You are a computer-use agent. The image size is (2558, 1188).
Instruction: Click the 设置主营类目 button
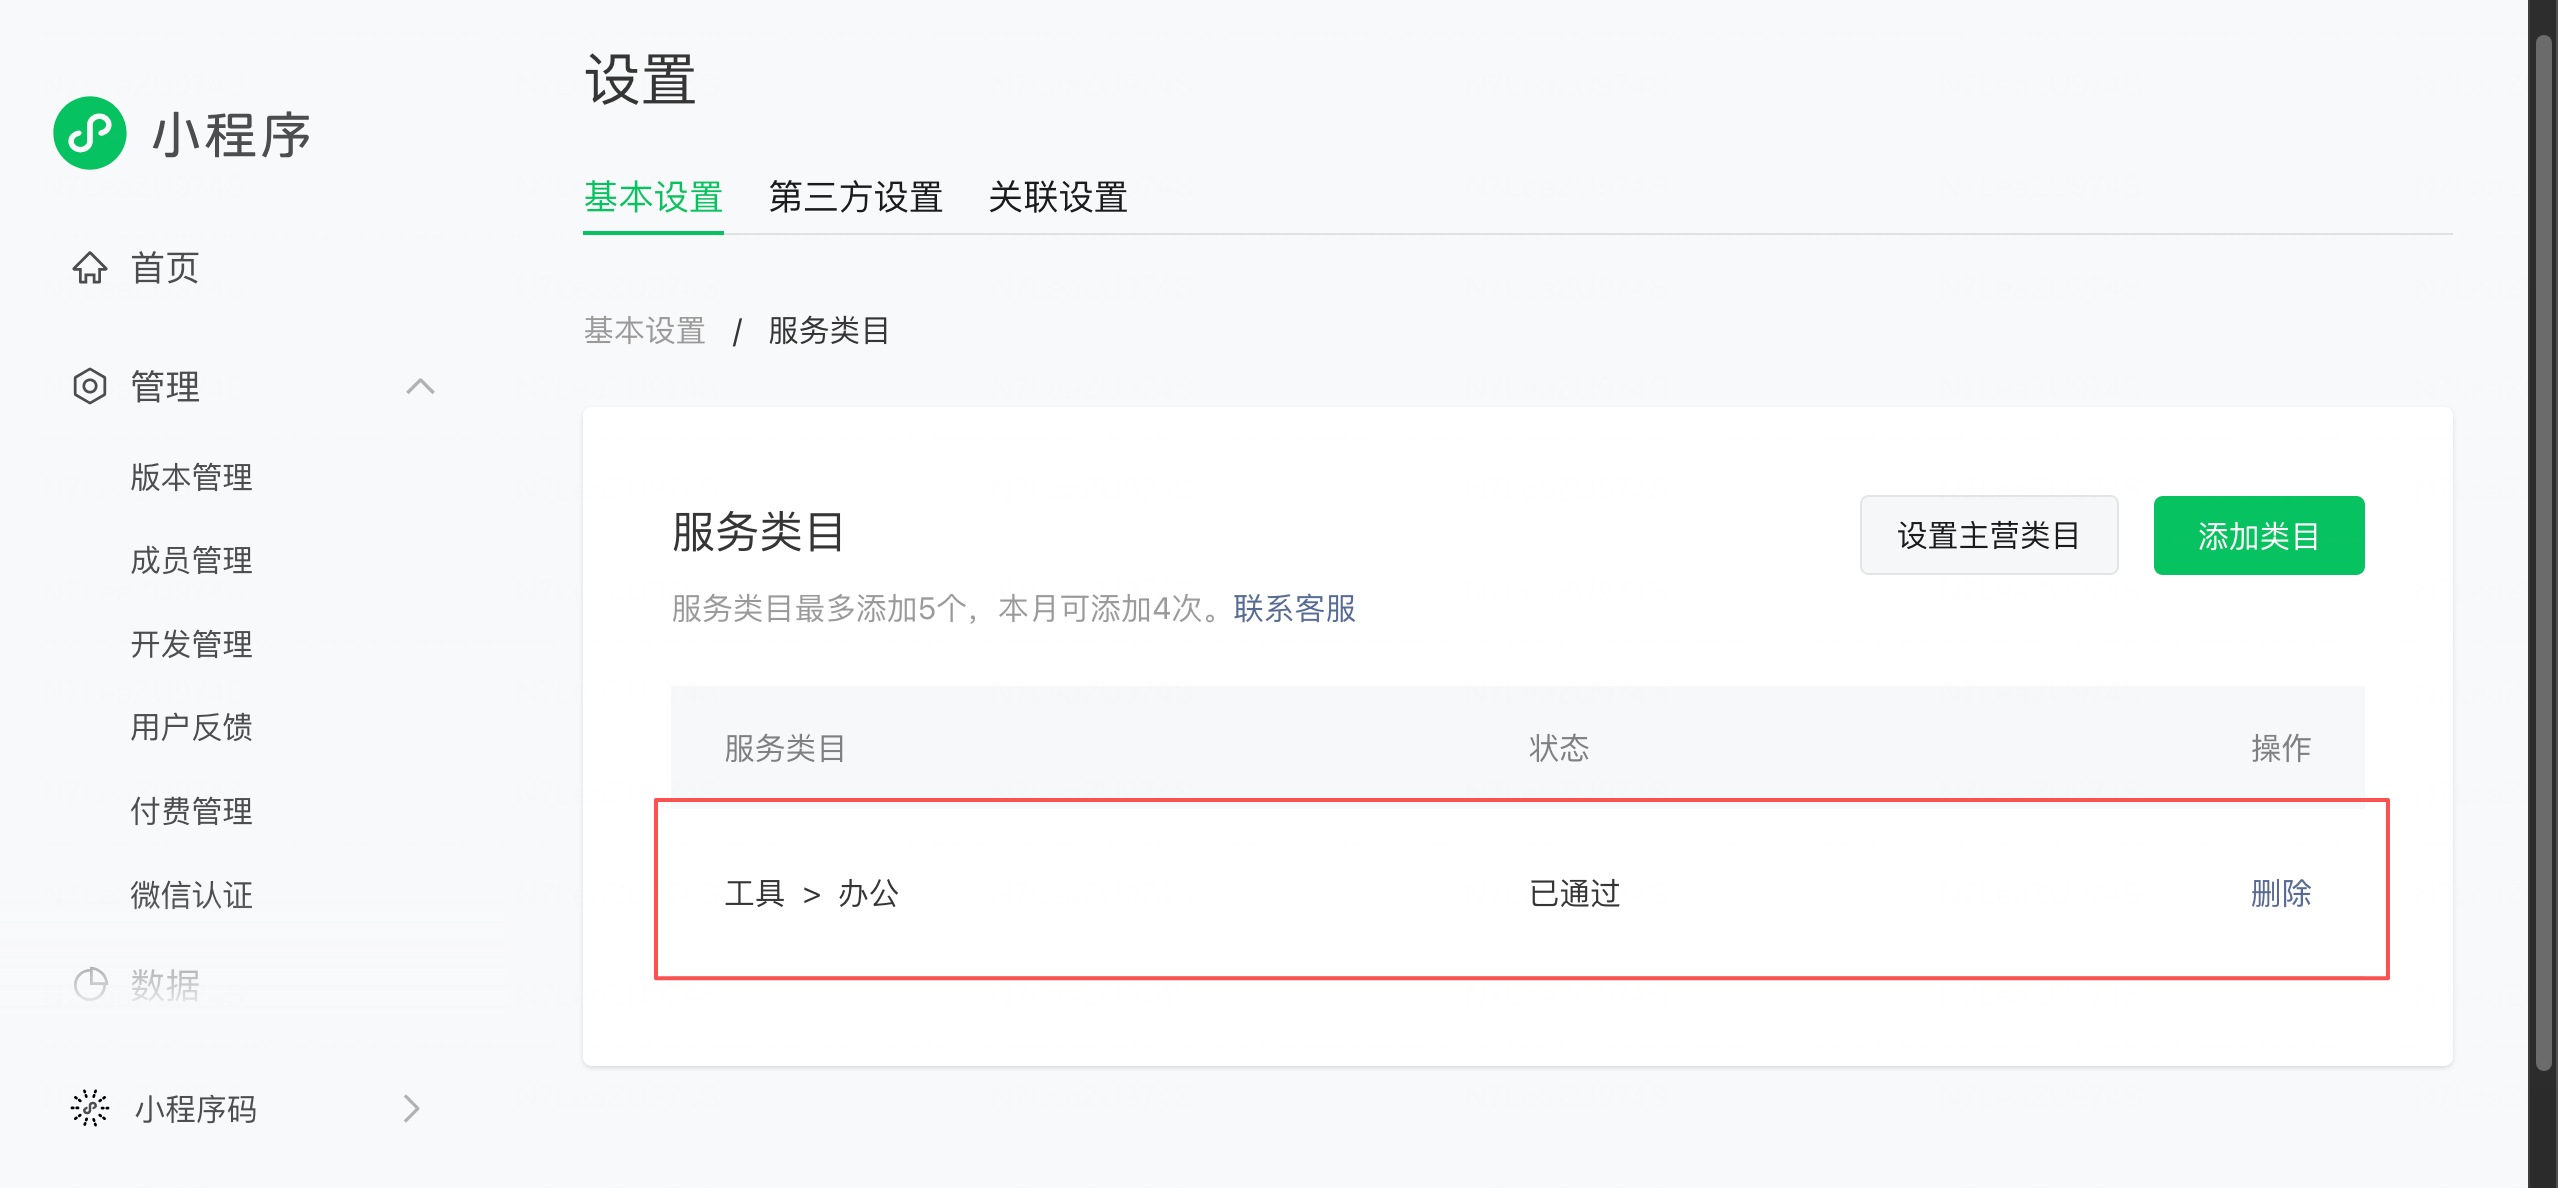[1988, 536]
